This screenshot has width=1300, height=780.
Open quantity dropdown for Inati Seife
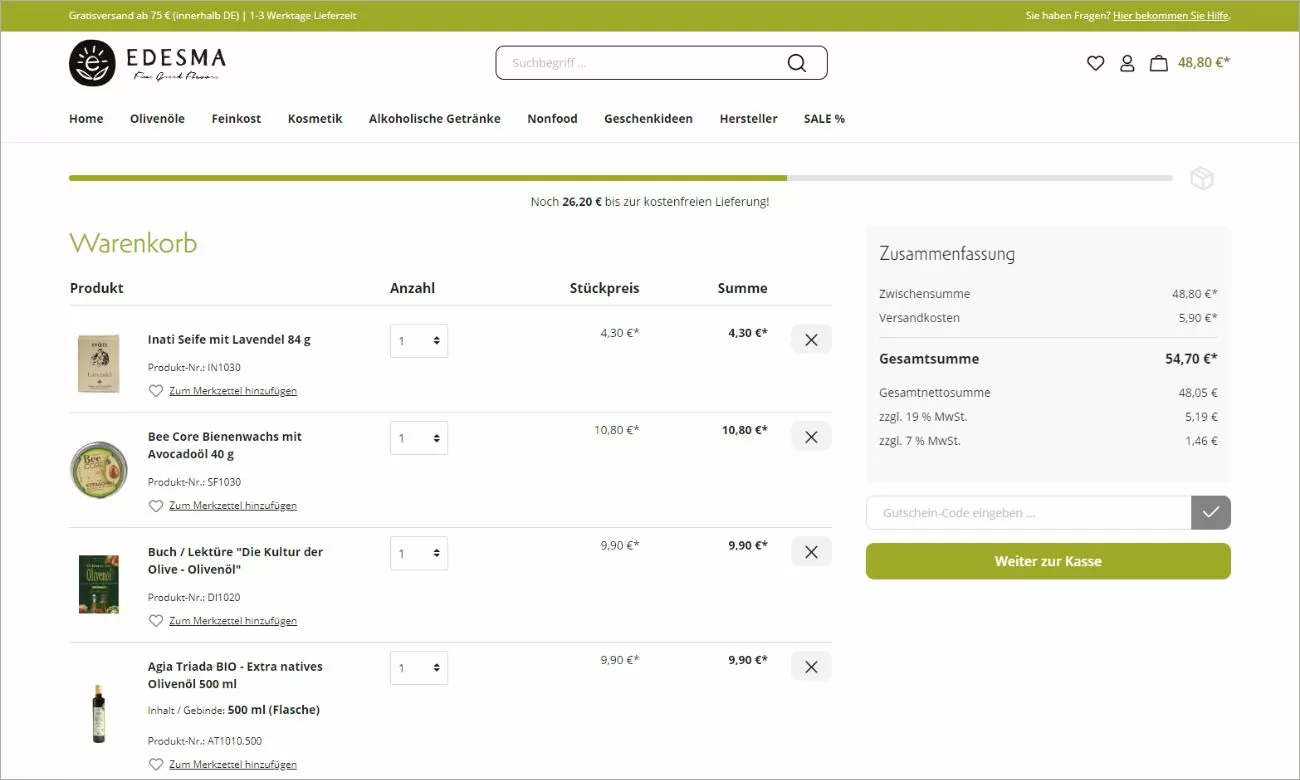pyautogui.click(x=418, y=340)
